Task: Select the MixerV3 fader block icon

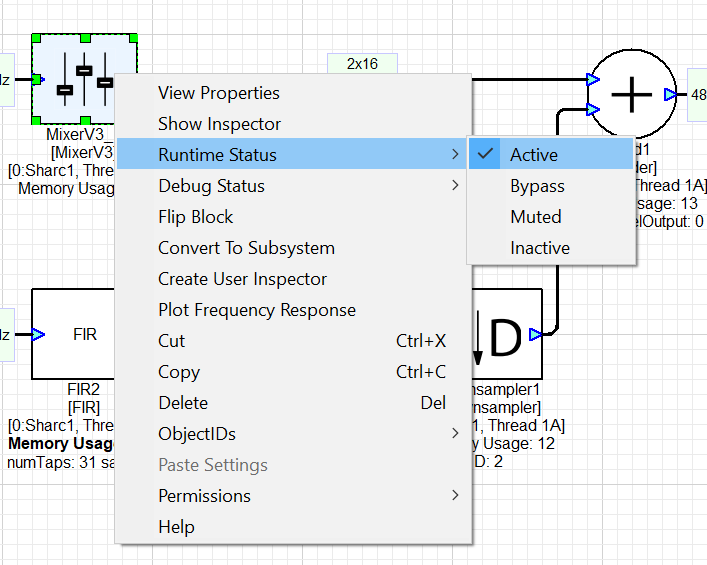Action: tap(84, 79)
